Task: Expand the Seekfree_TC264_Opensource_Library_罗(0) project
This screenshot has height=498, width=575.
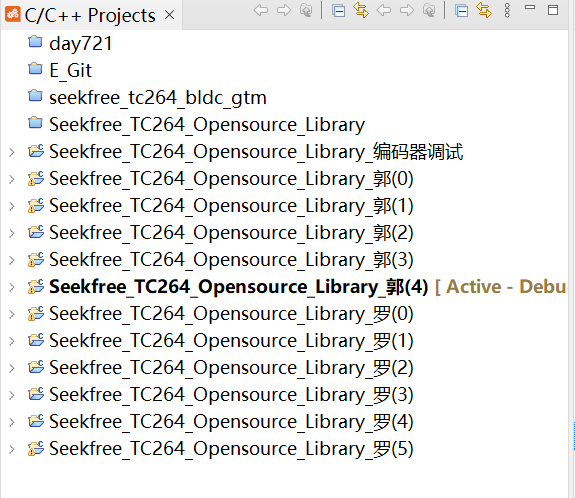Action: pos(12,314)
